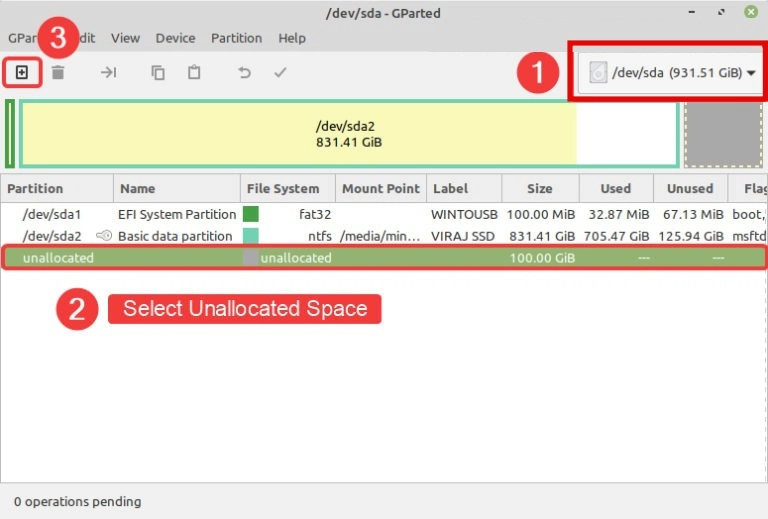Click the Undo last operation icon
This screenshot has height=519, width=768.
coord(244,72)
